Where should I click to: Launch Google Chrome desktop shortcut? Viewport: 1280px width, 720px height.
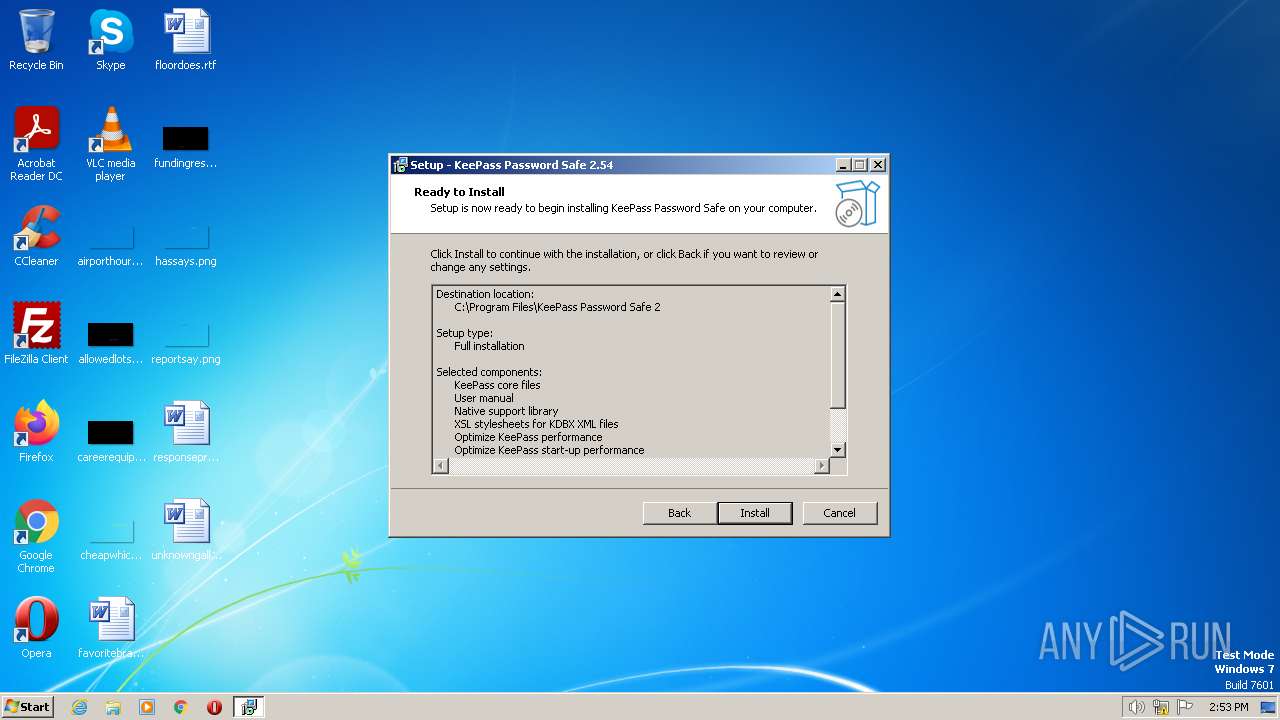(x=36, y=536)
